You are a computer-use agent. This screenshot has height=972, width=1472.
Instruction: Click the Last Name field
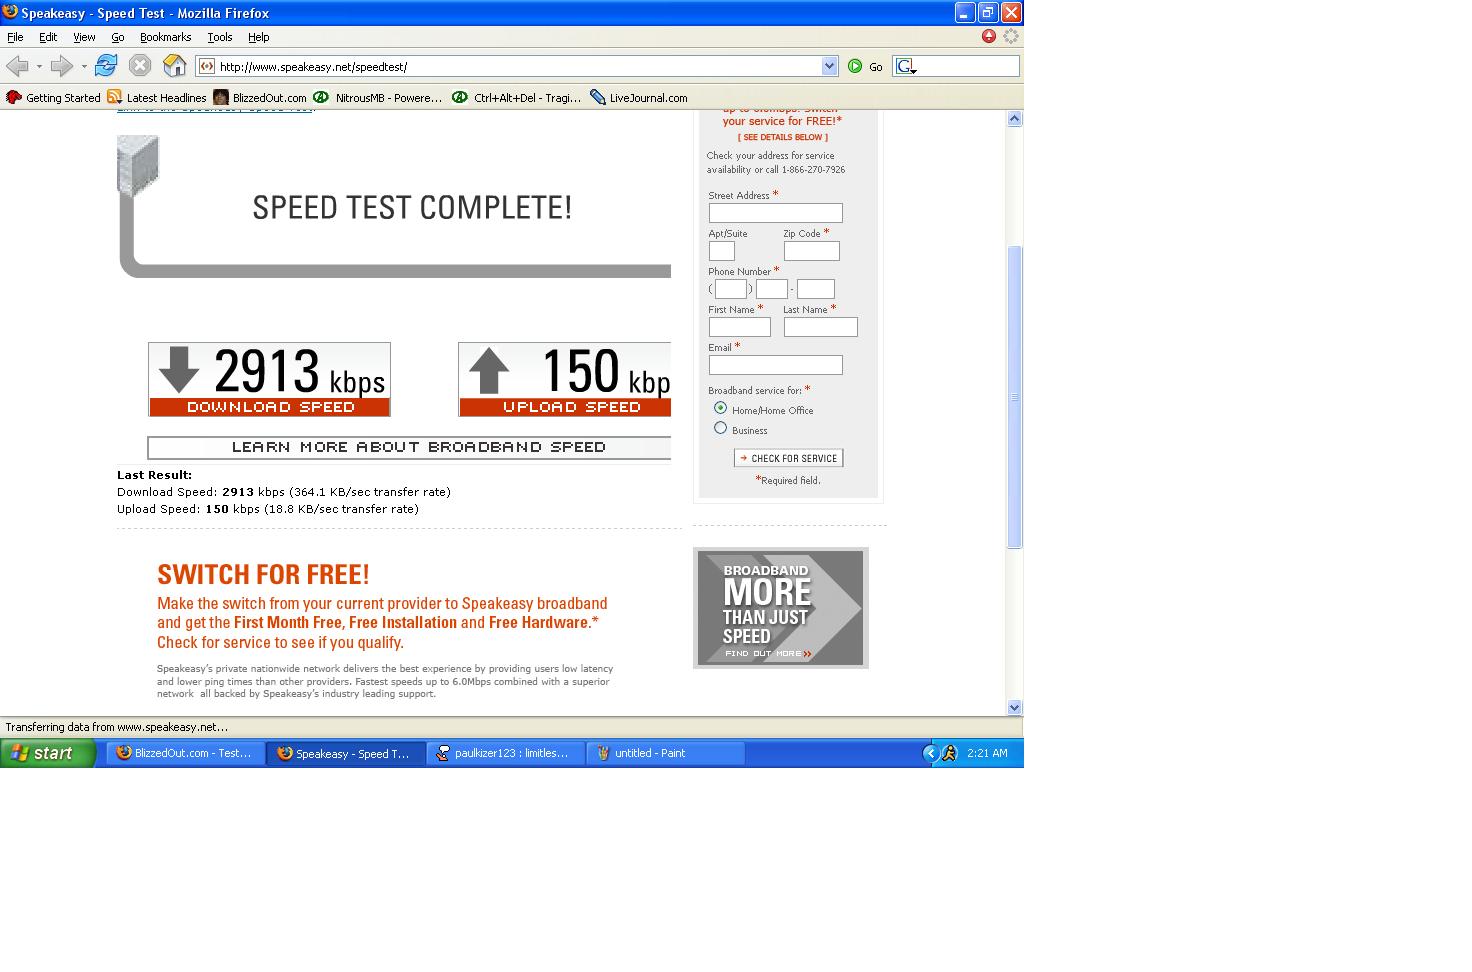pos(821,327)
